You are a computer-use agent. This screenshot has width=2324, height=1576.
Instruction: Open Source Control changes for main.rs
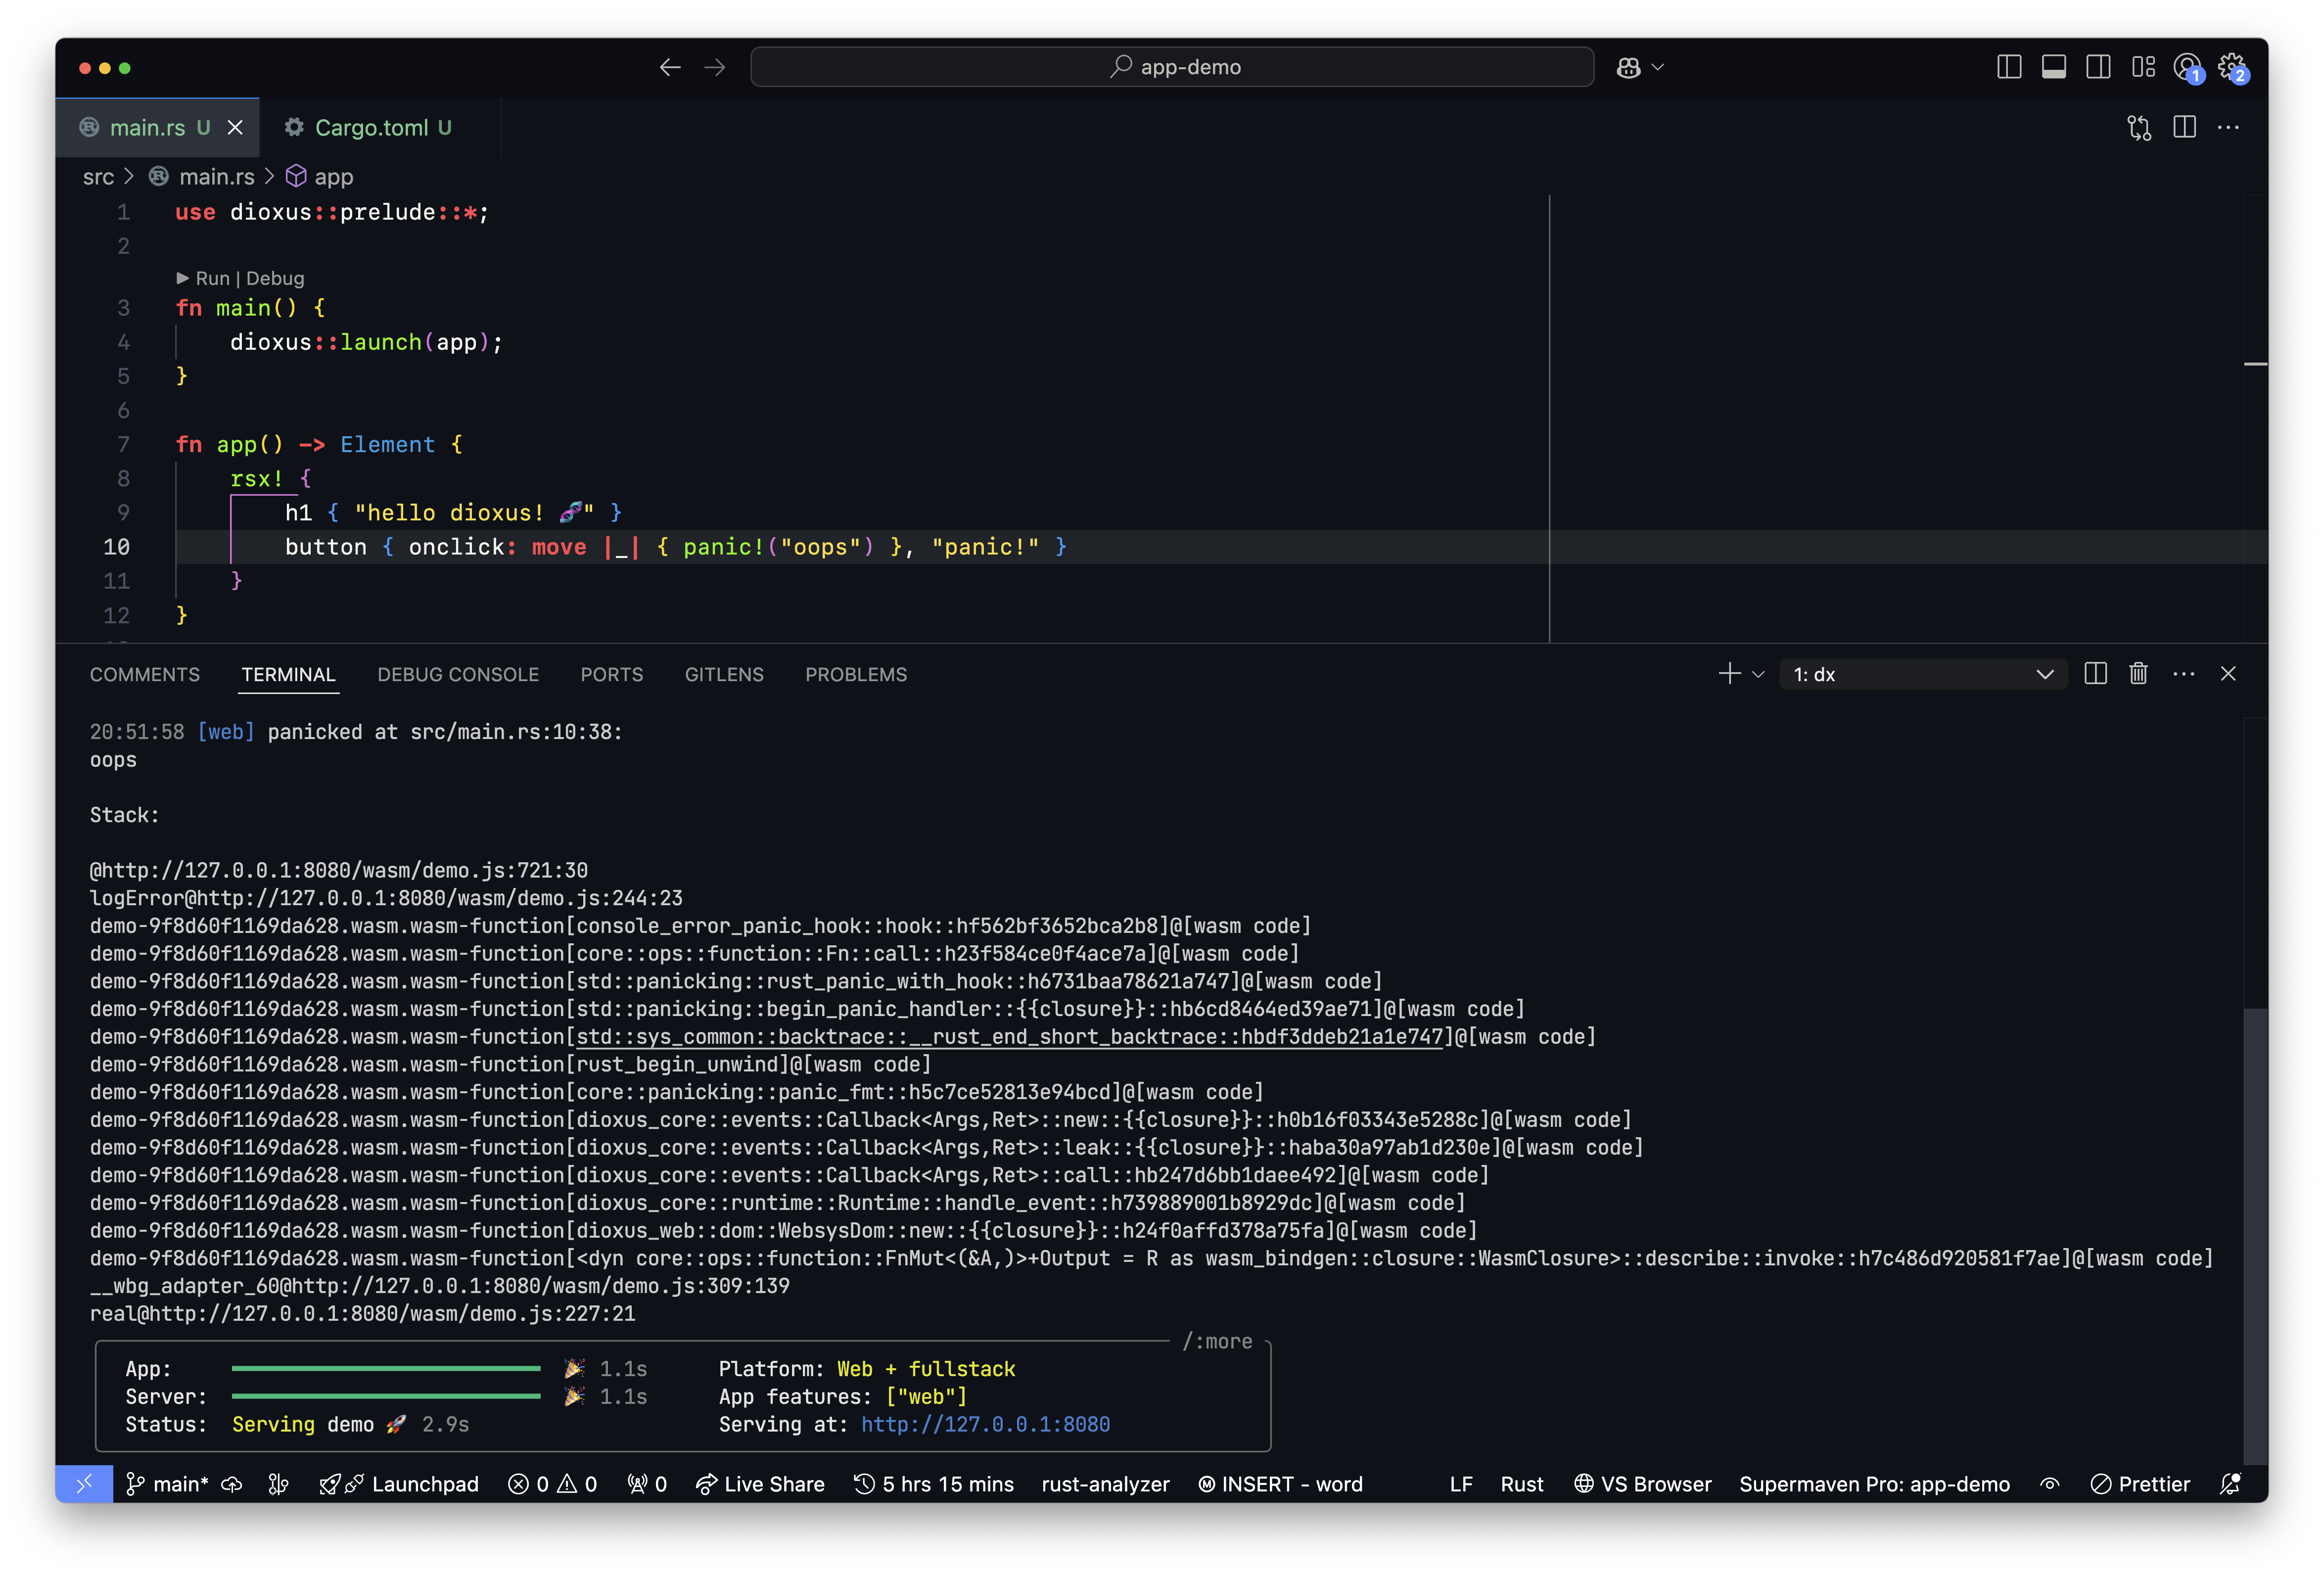tap(2139, 128)
